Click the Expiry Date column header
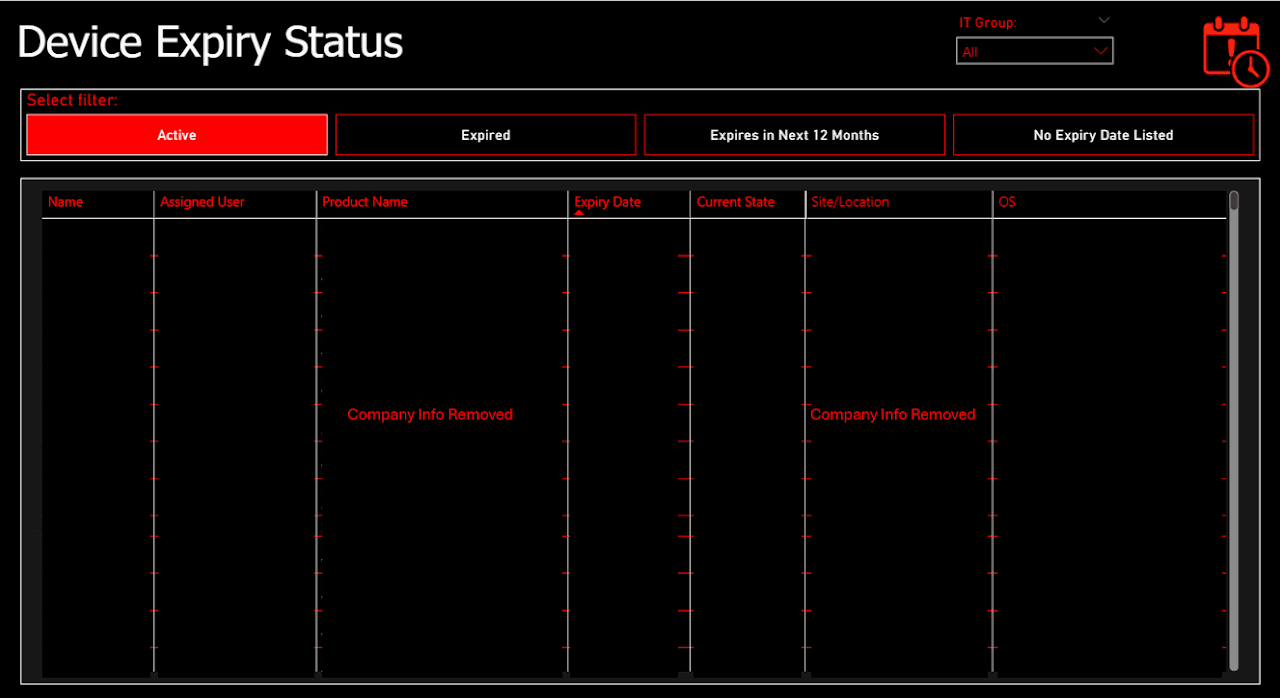1280x698 pixels. pyautogui.click(x=607, y=201)
